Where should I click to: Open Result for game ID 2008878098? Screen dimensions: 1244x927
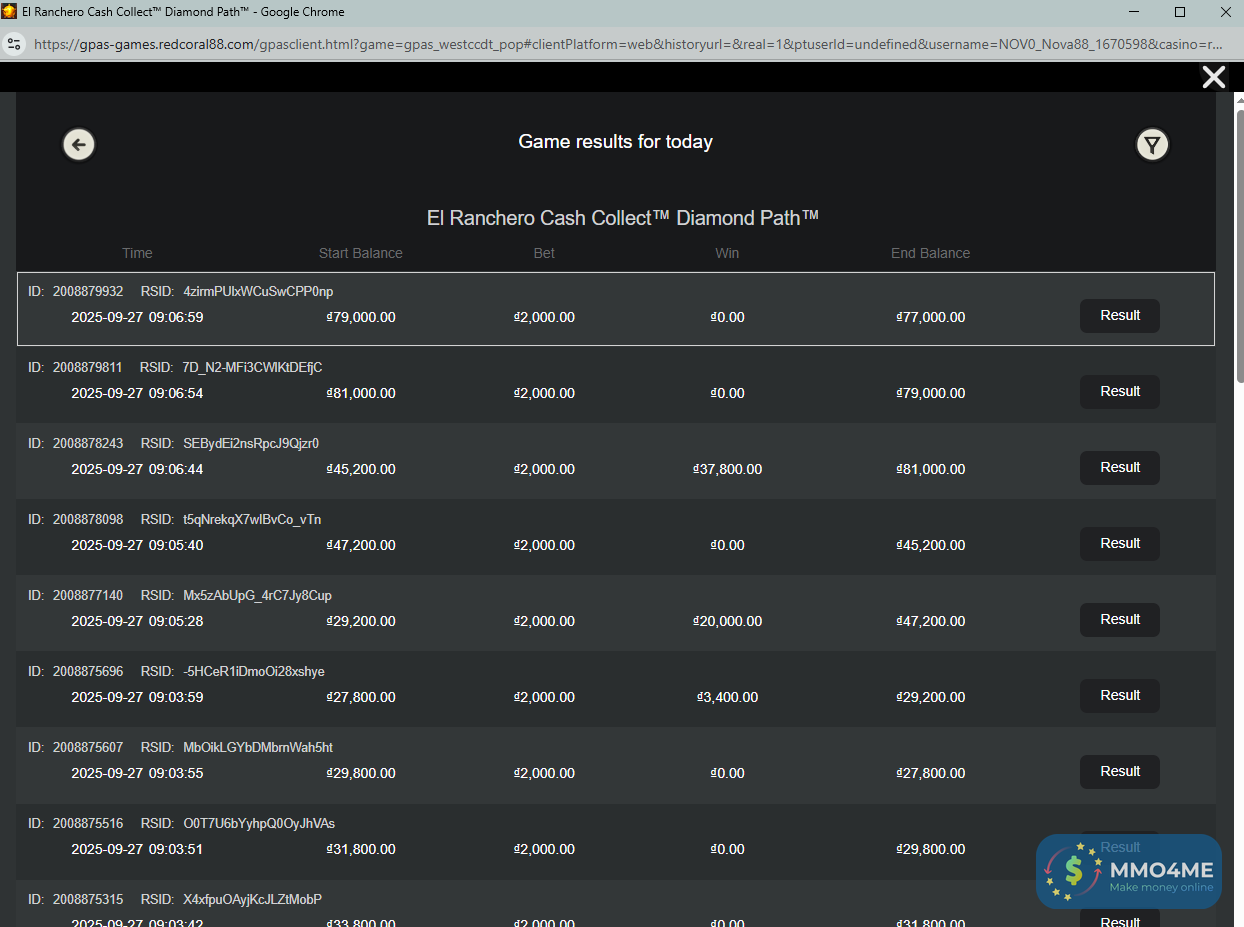tap(1119, 544)
